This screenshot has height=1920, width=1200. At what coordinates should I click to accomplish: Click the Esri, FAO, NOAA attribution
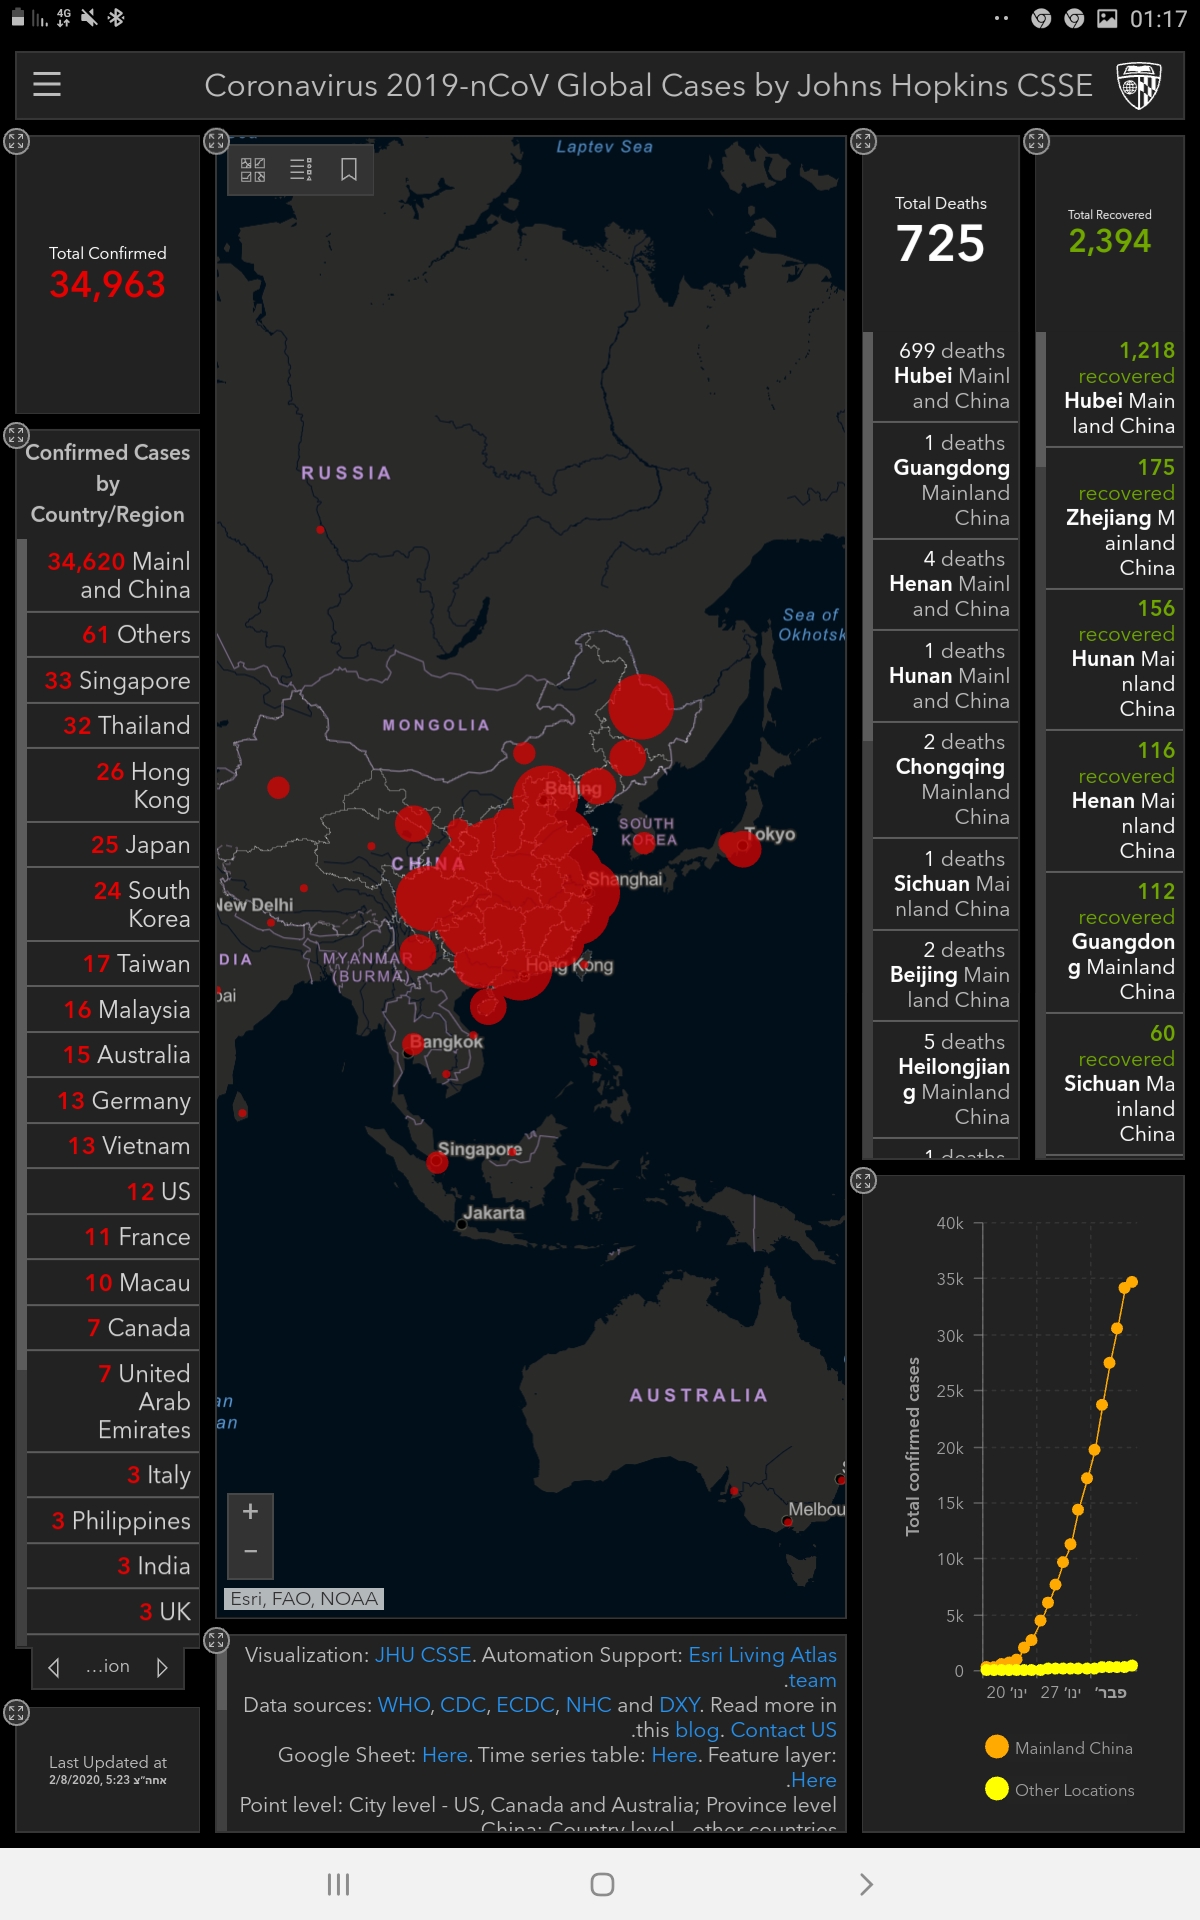click(304, 1598)
